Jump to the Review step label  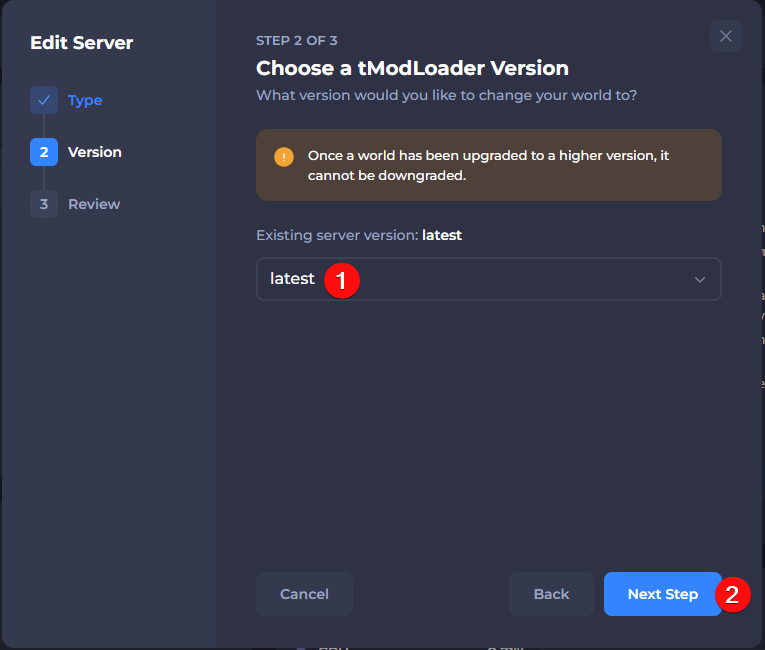coord(94,204)
